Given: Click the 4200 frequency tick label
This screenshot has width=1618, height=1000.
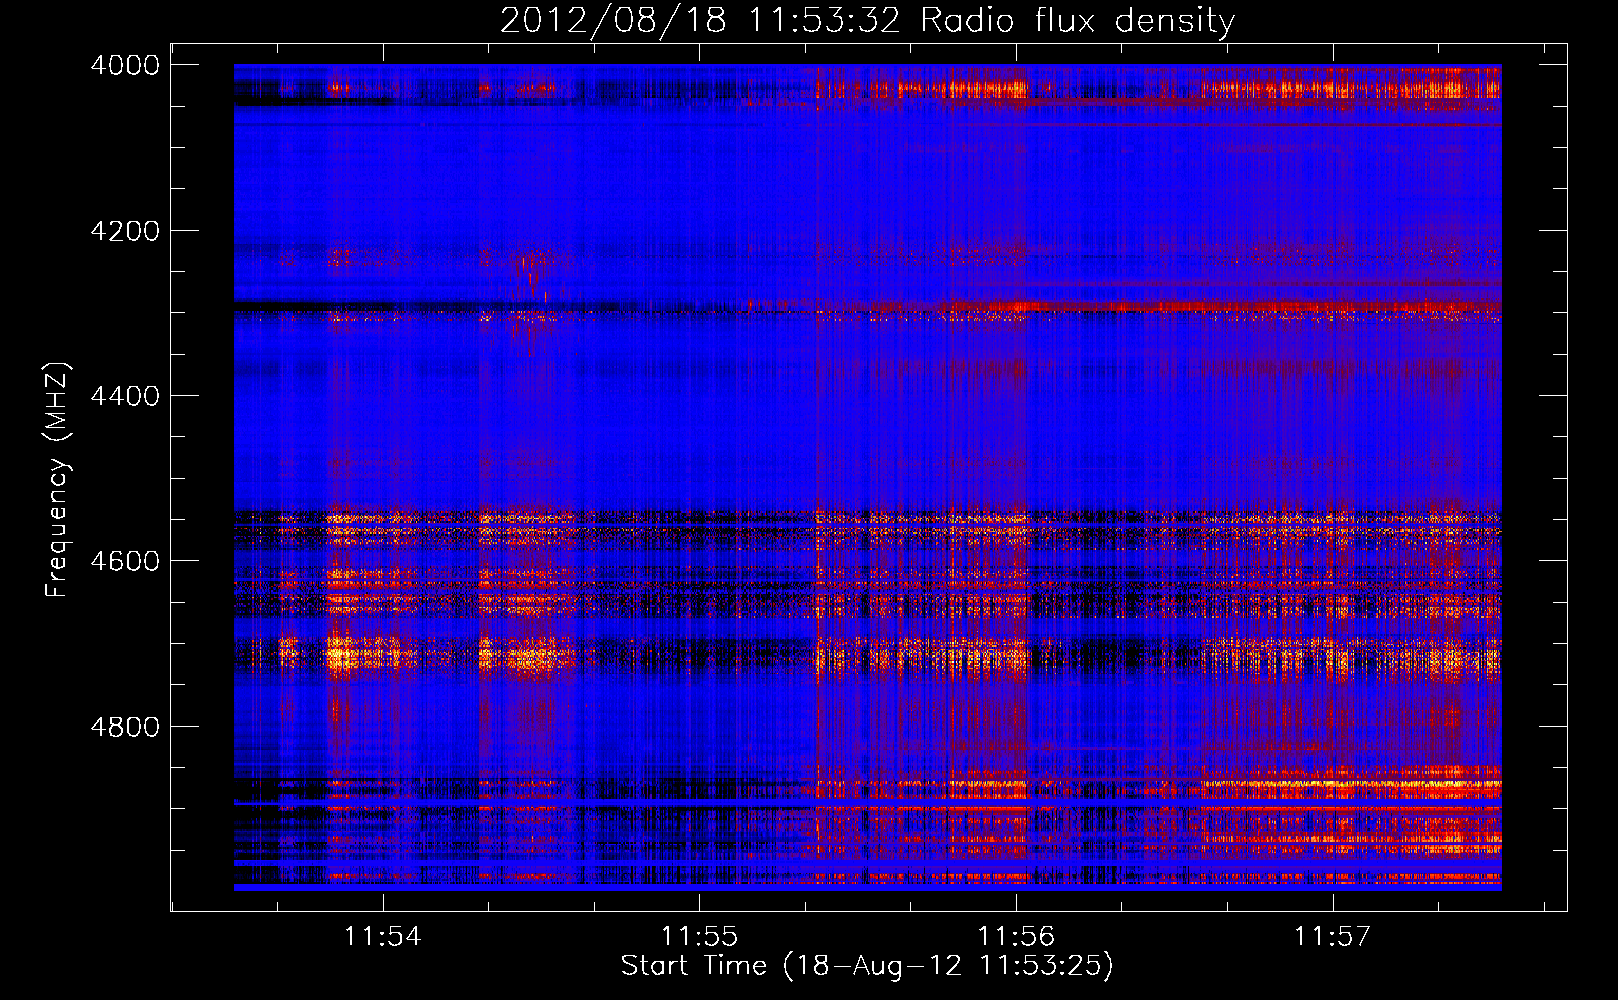Looking at the screenshot, I should tap(125, 231).
